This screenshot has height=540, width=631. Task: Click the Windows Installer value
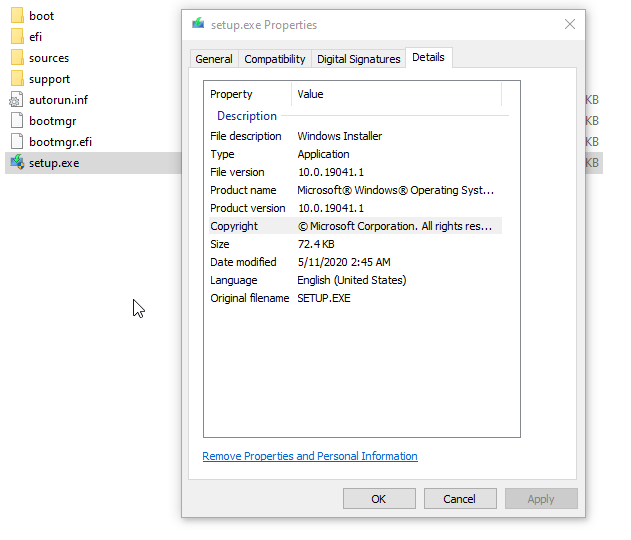tap(340, 136)
